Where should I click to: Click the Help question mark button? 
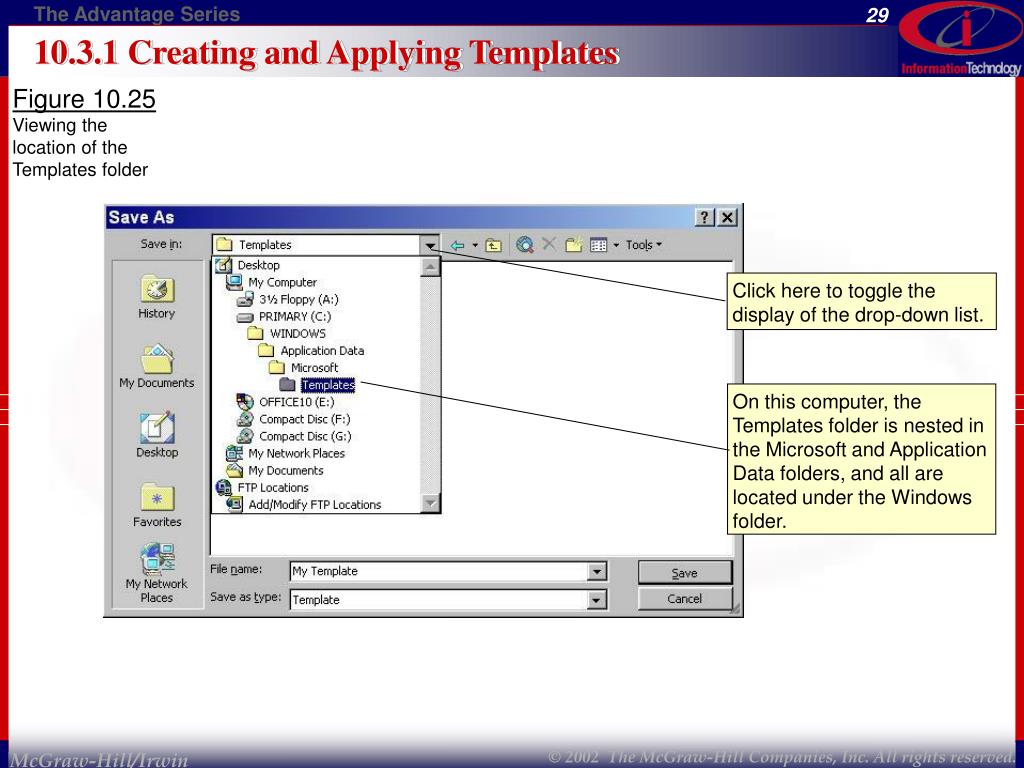tap(705, 217)
